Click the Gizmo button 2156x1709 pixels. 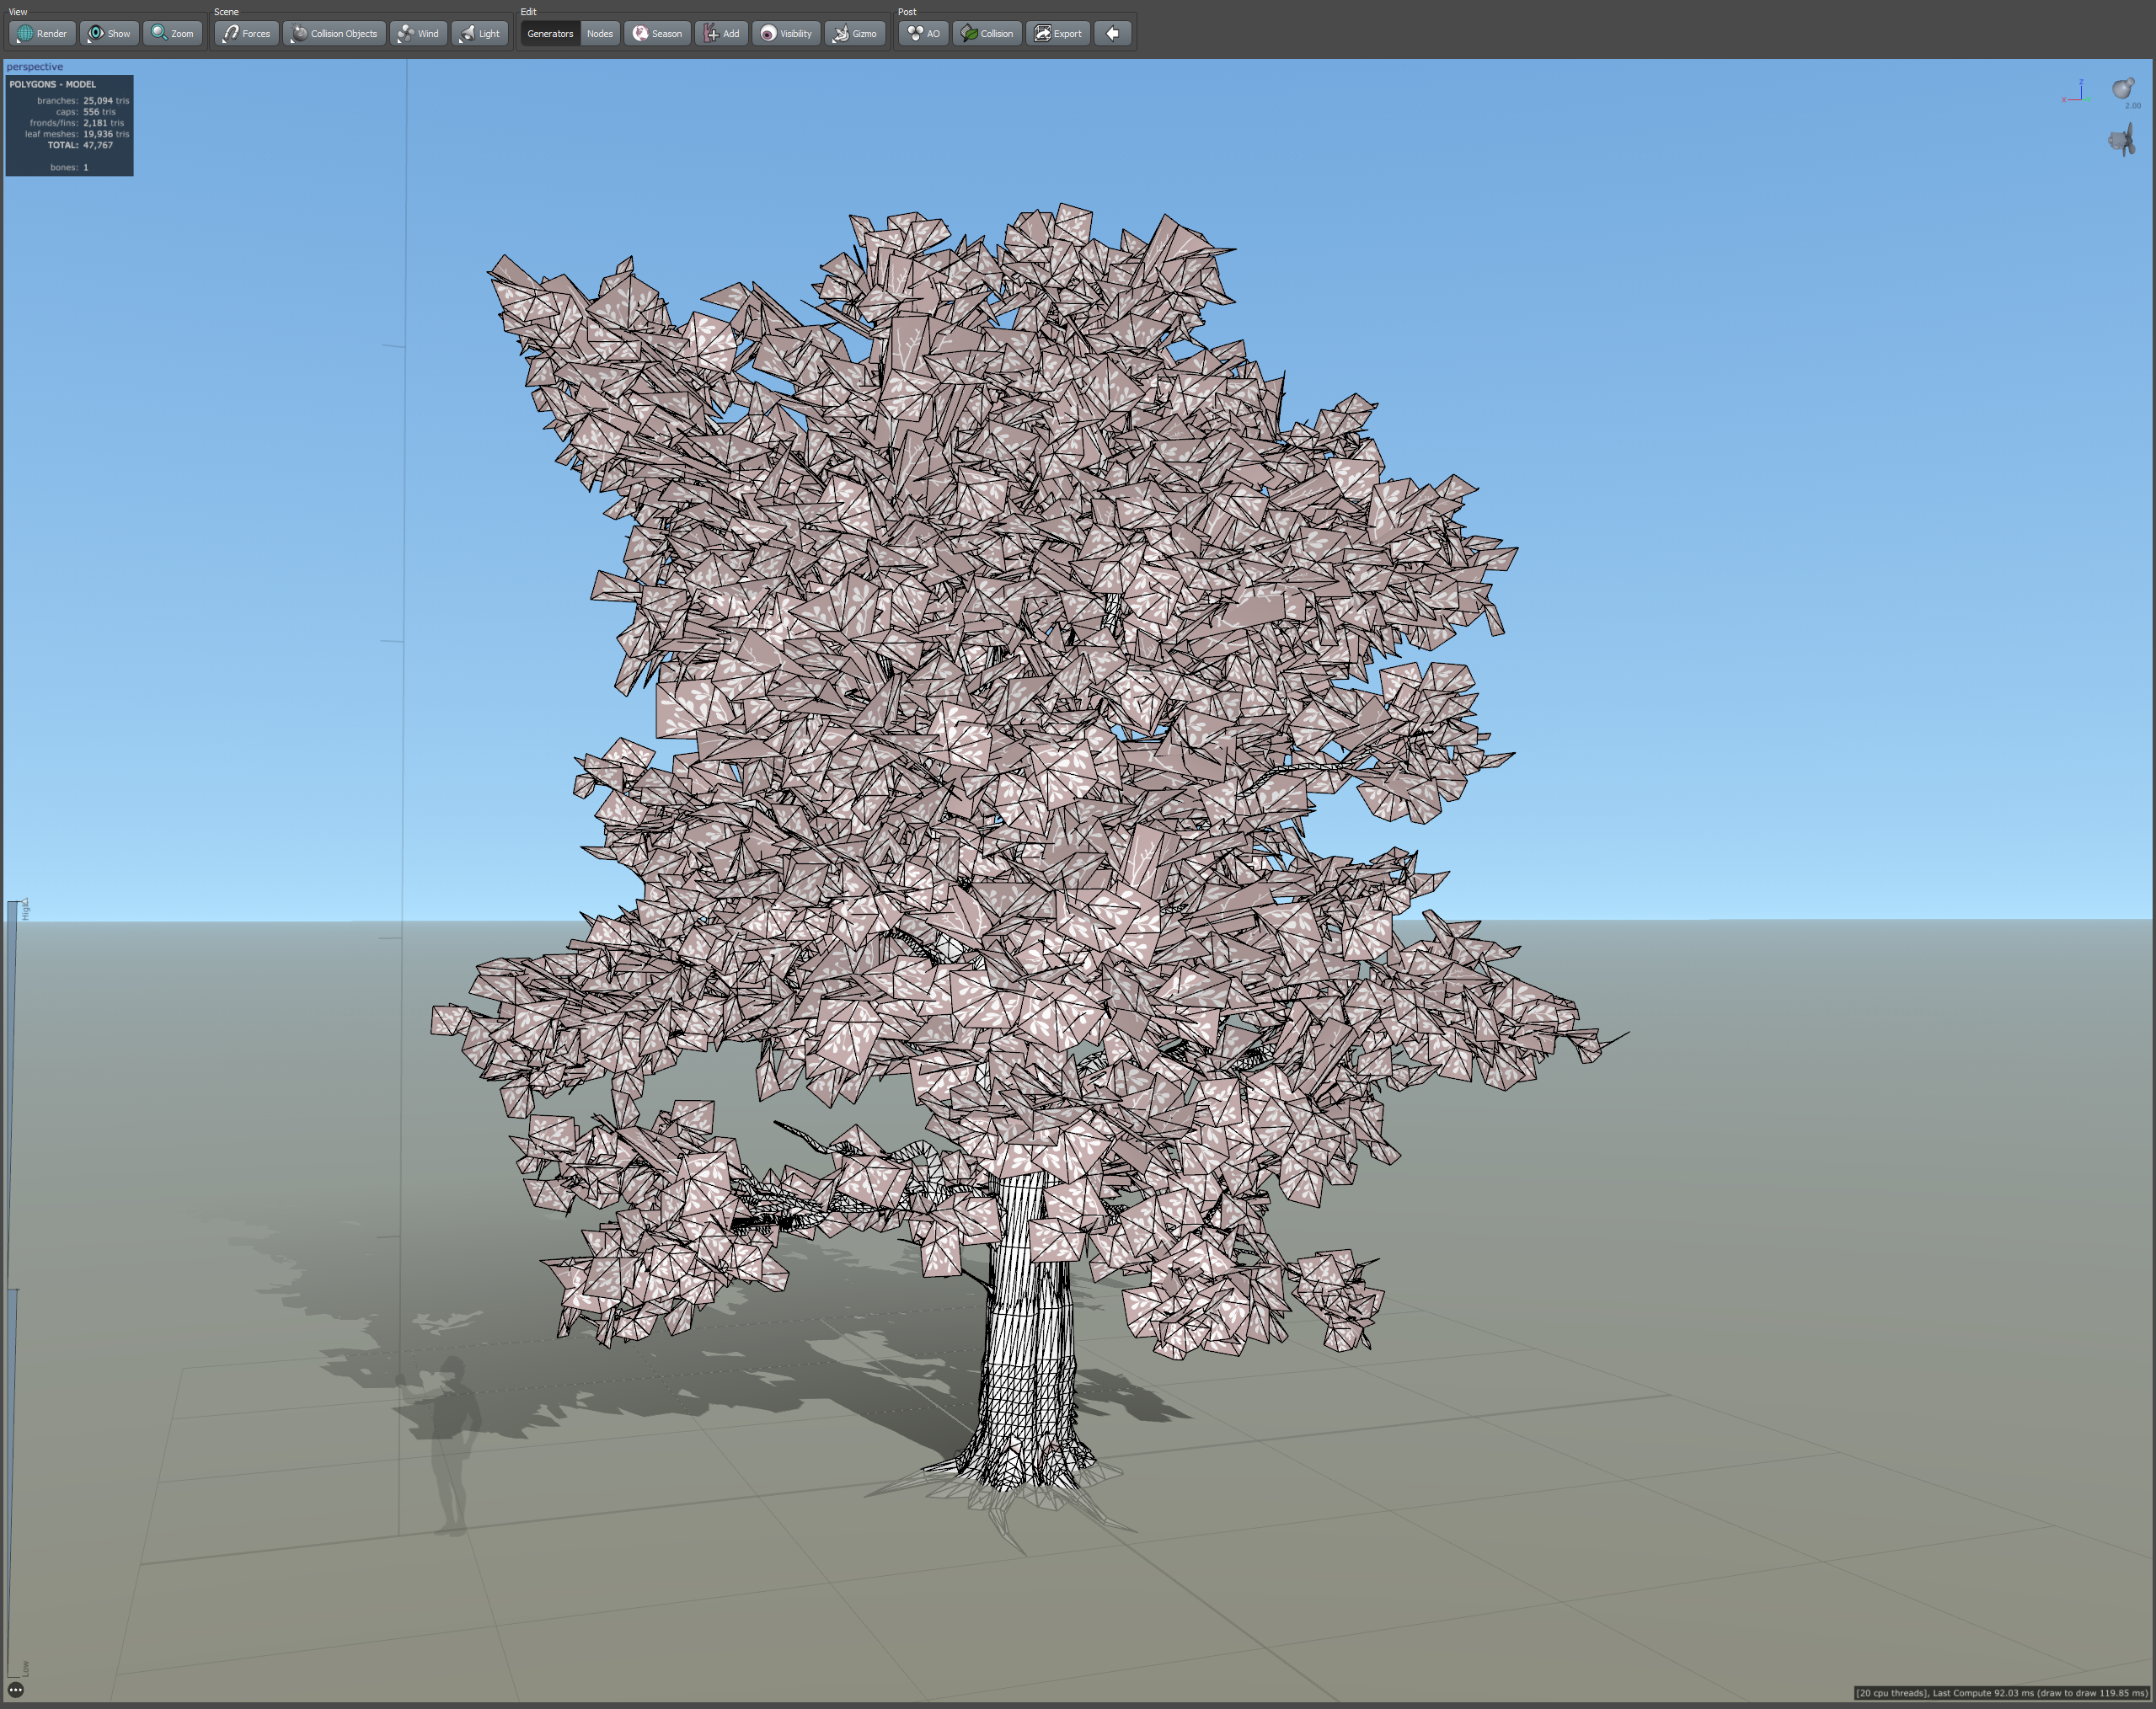tap(854, 33)
